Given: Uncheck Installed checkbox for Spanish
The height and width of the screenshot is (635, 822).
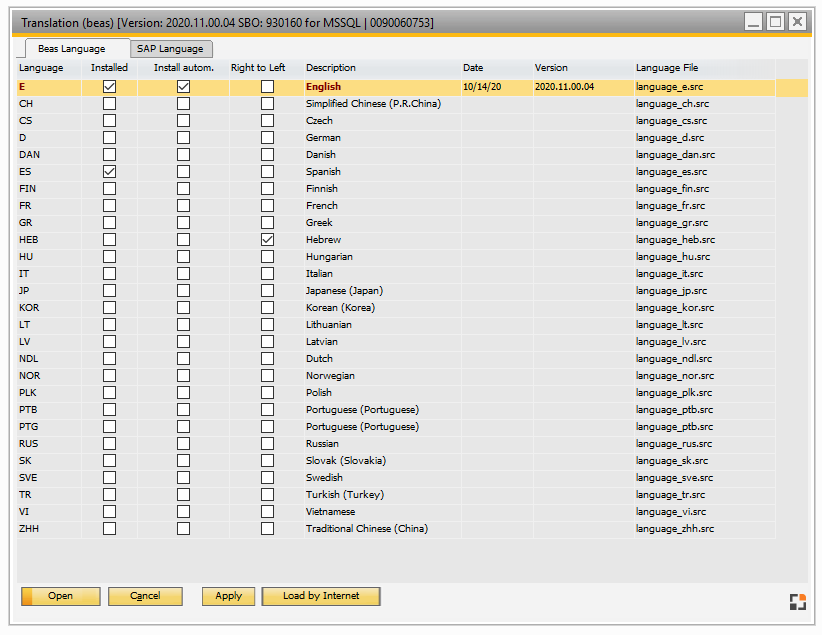Looking at the screenshot, I should (x=110, y=172).
